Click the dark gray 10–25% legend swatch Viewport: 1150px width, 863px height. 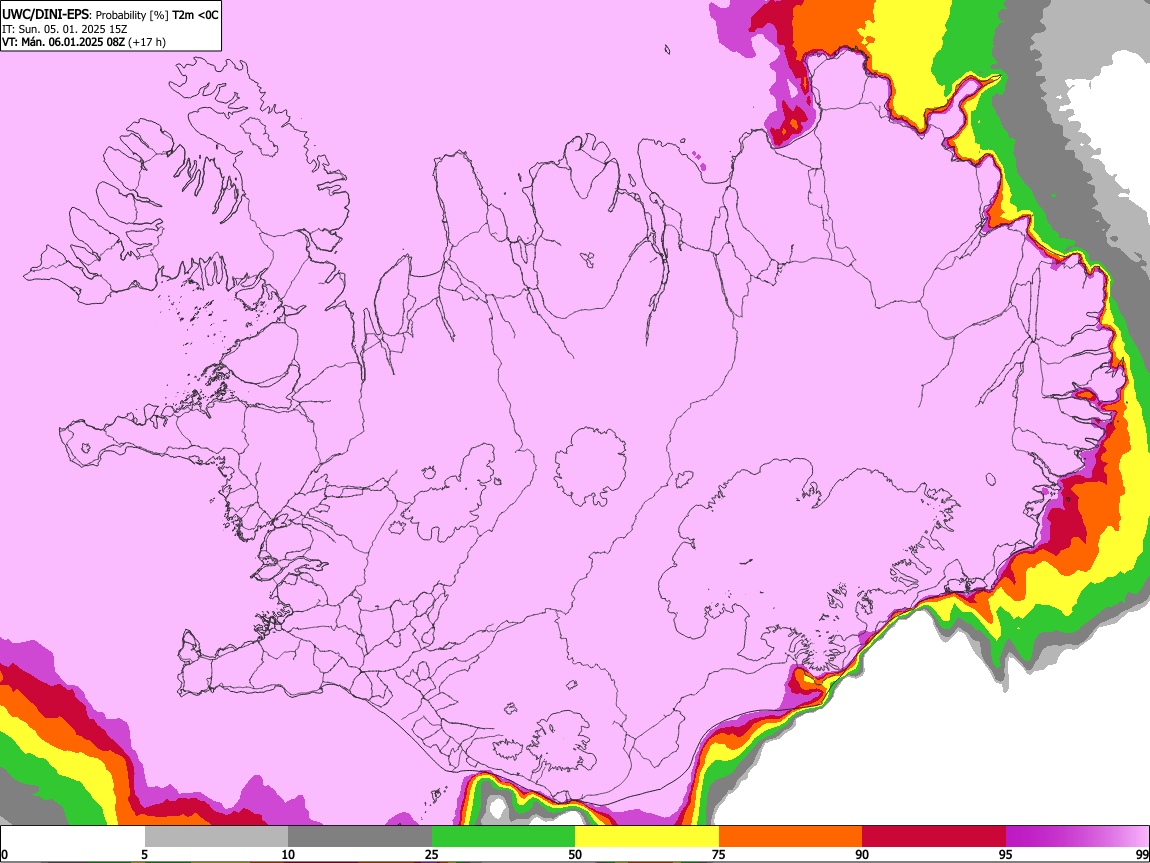pyautogui.click(x=360, y=837)
